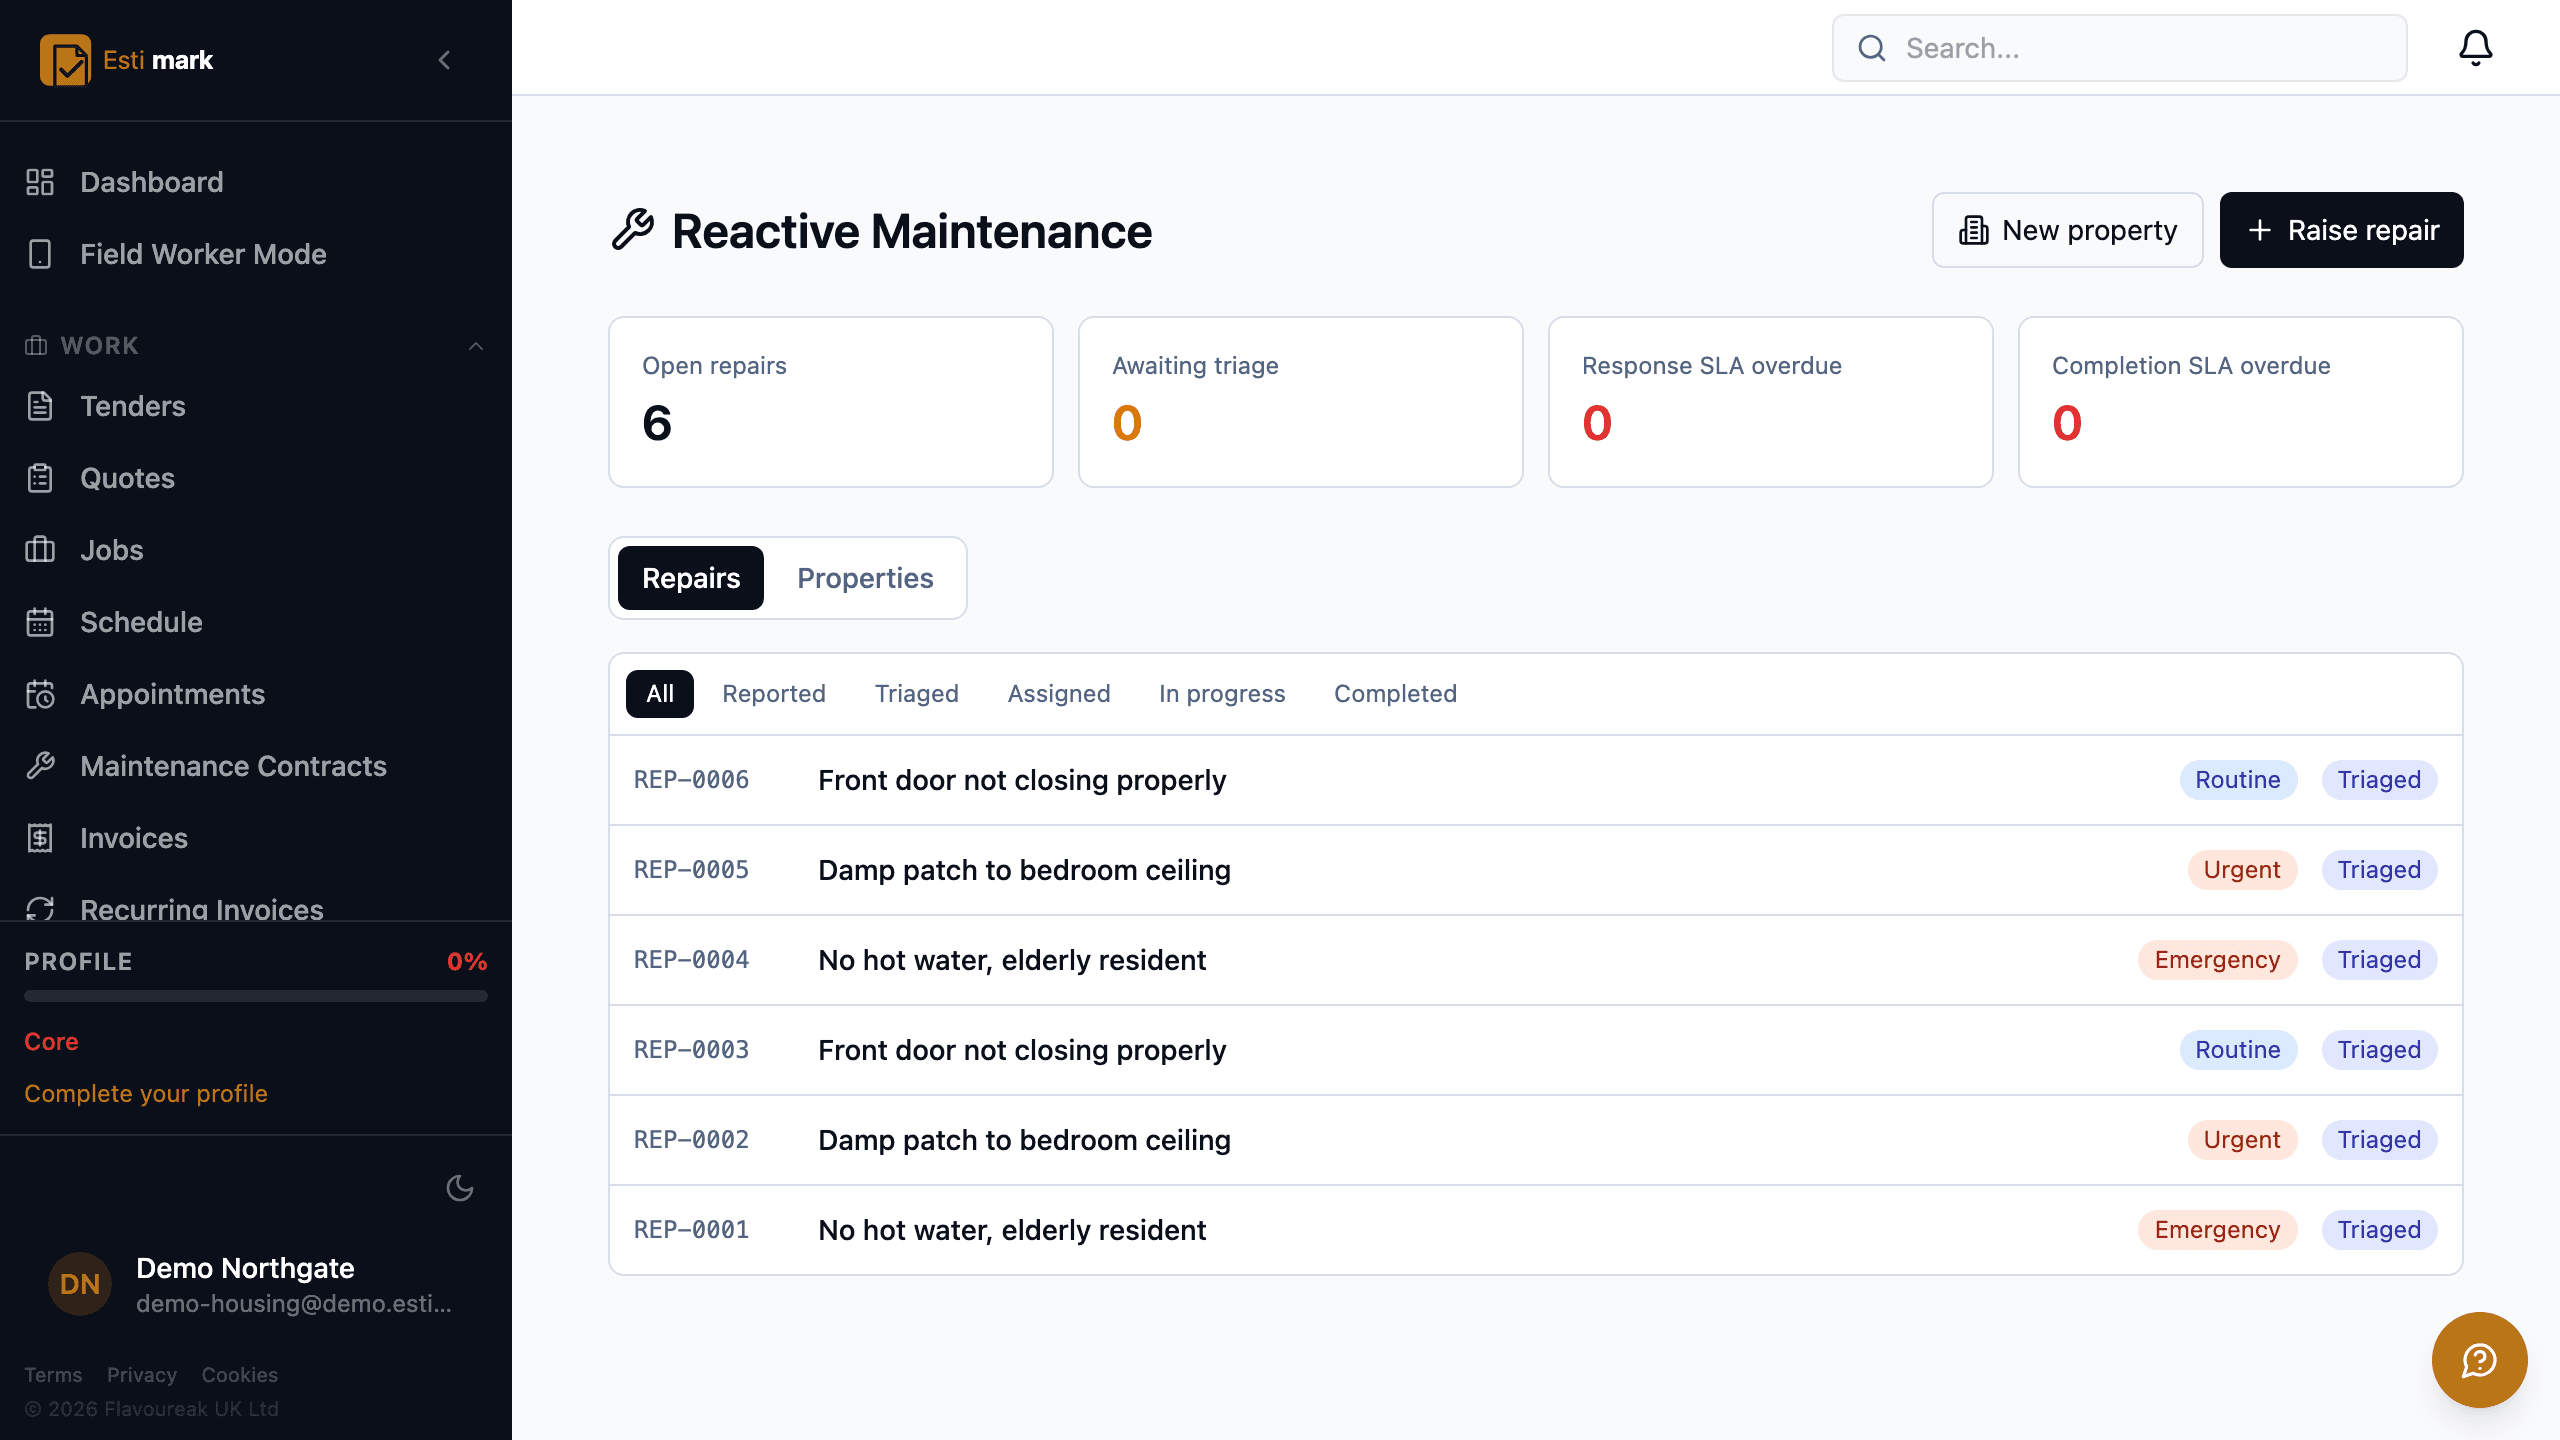The width and height of the screenshot is (2560, 1440).
Task: Open the Awaiting triage stat card
Action: click(1301, 402)
